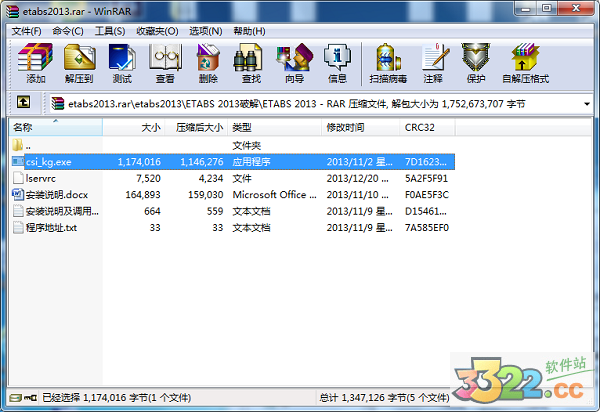This screenshot has width=600, height=412.
Task: Open the Commands (命令) menu
Action: pos(68,31)
